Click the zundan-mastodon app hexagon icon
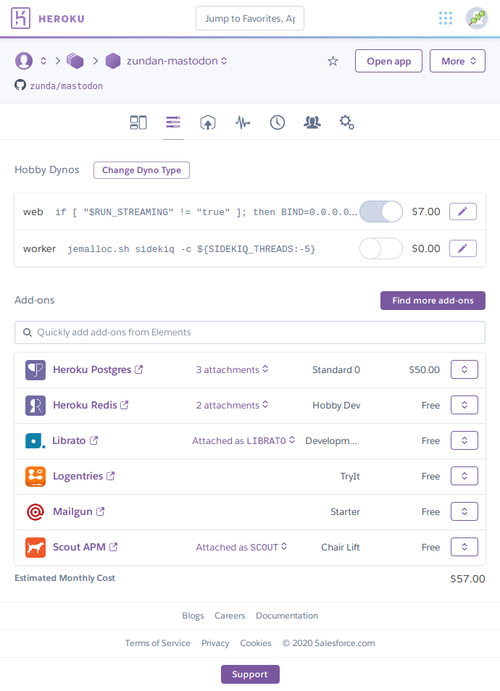Screen dimensions: 500x691 [113, 61]
